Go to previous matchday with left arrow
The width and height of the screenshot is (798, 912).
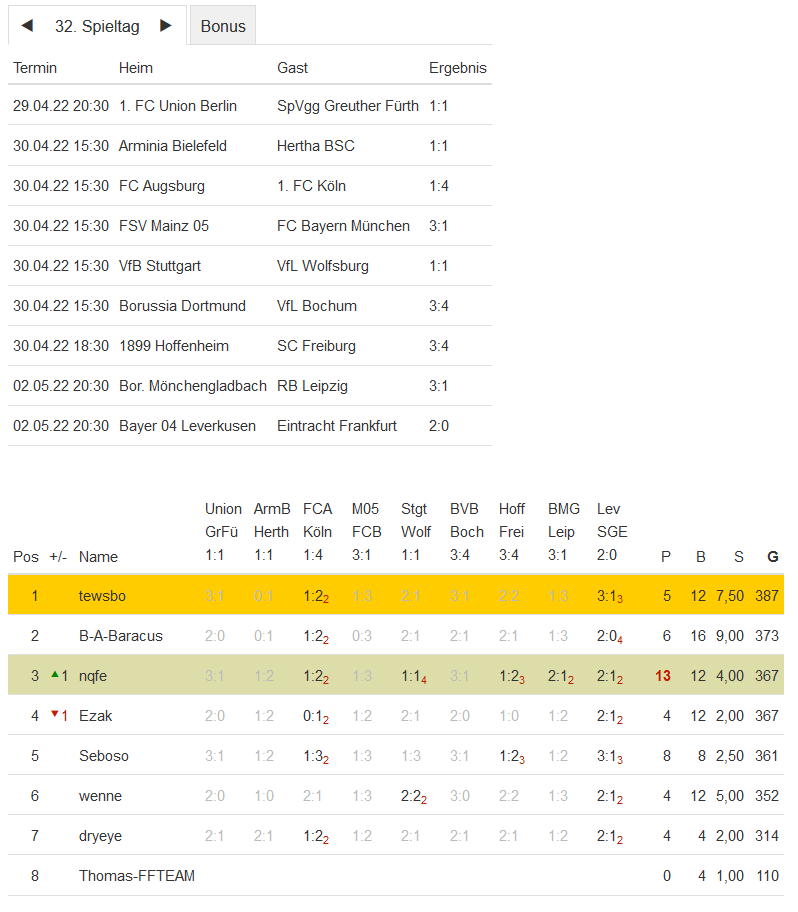point(27,26)
